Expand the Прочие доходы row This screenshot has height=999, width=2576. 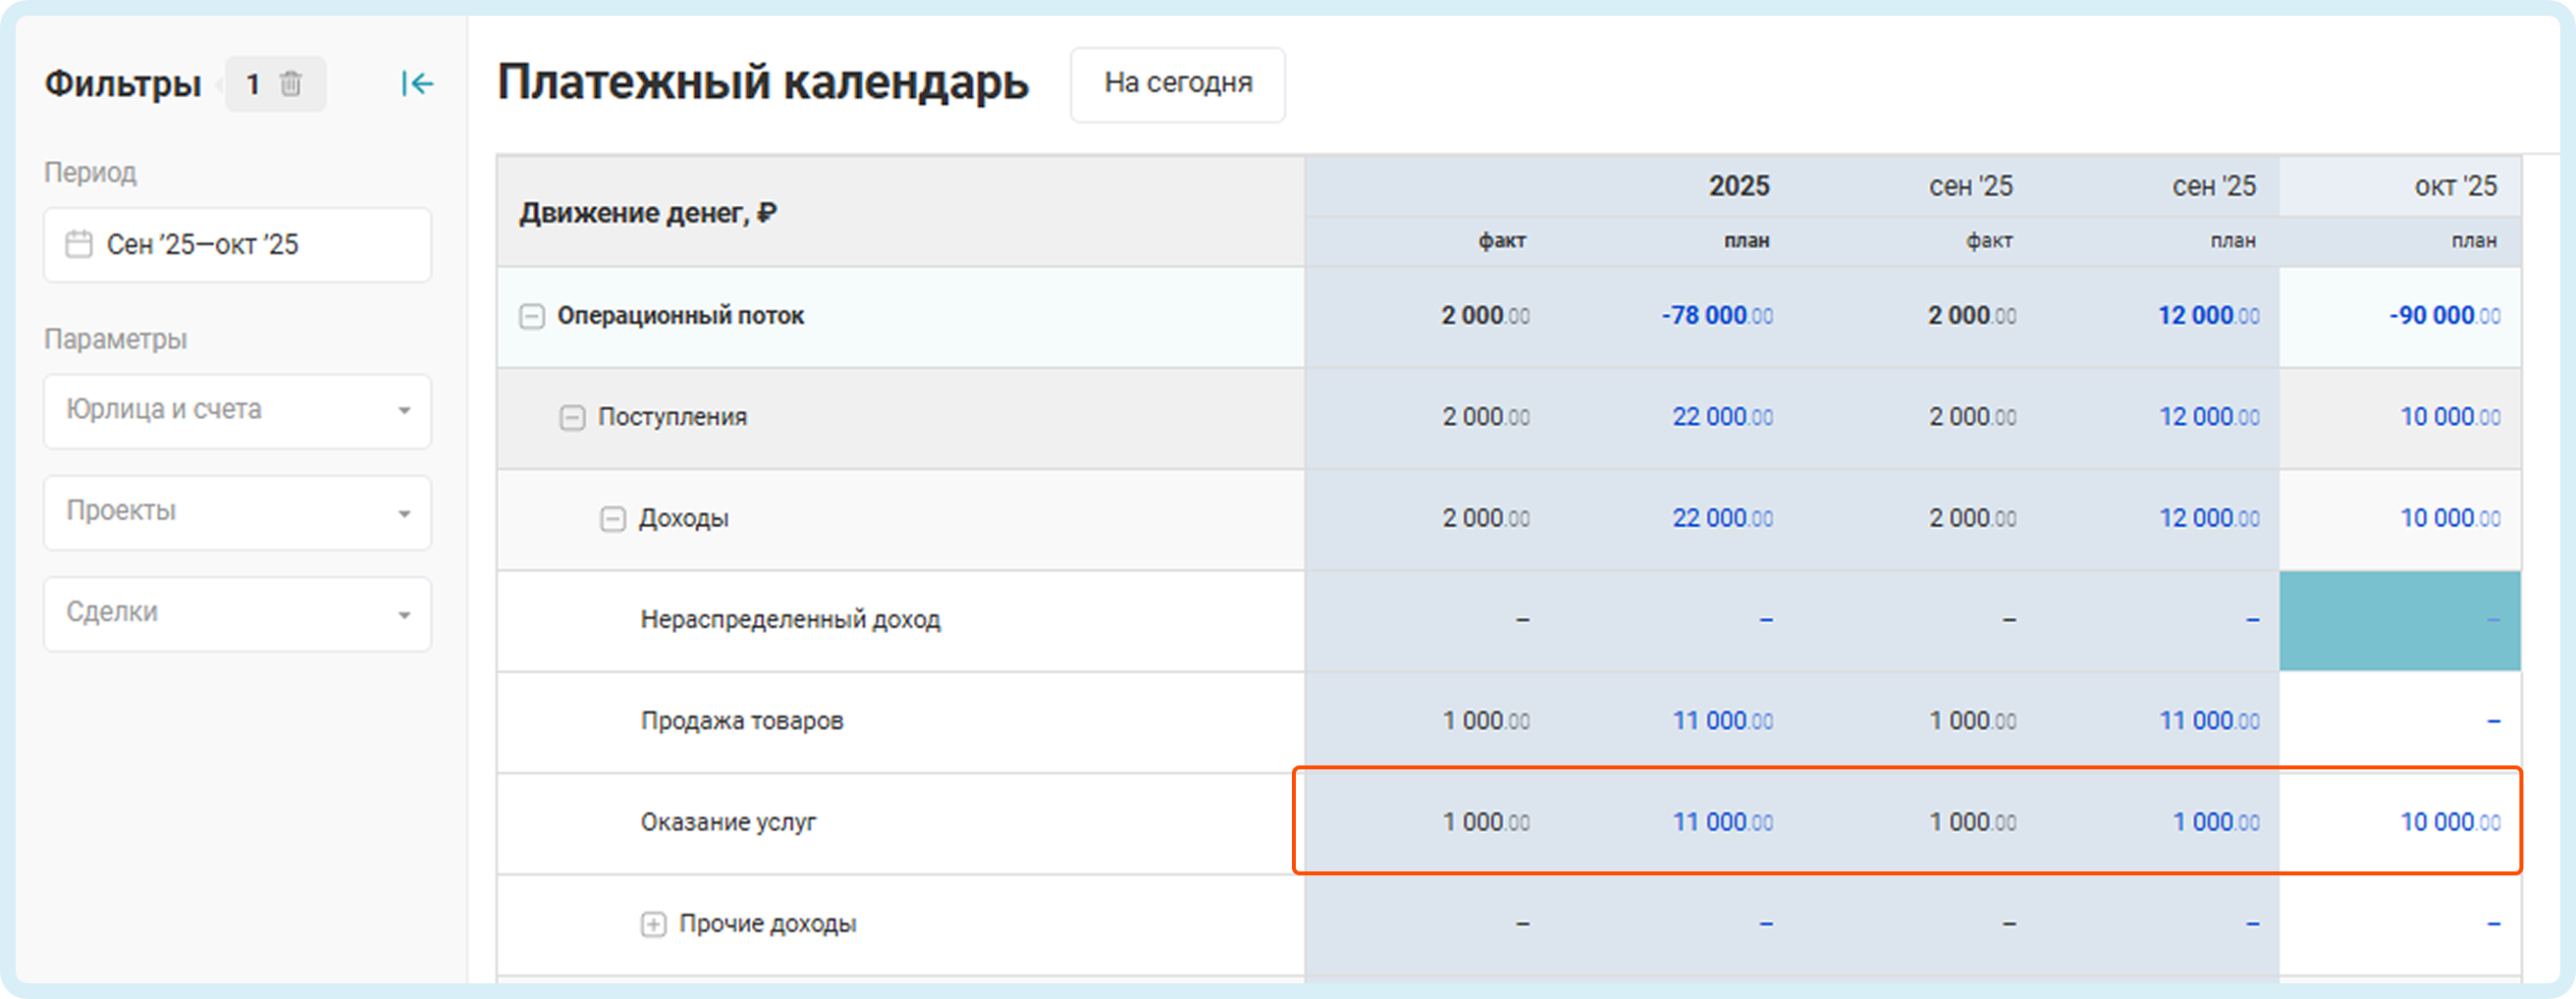[x=653, y=924]
